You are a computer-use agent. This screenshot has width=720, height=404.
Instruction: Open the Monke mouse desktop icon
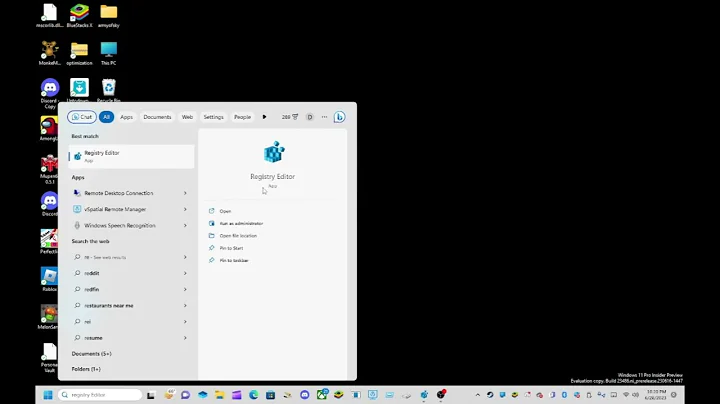tap(50, 53)
